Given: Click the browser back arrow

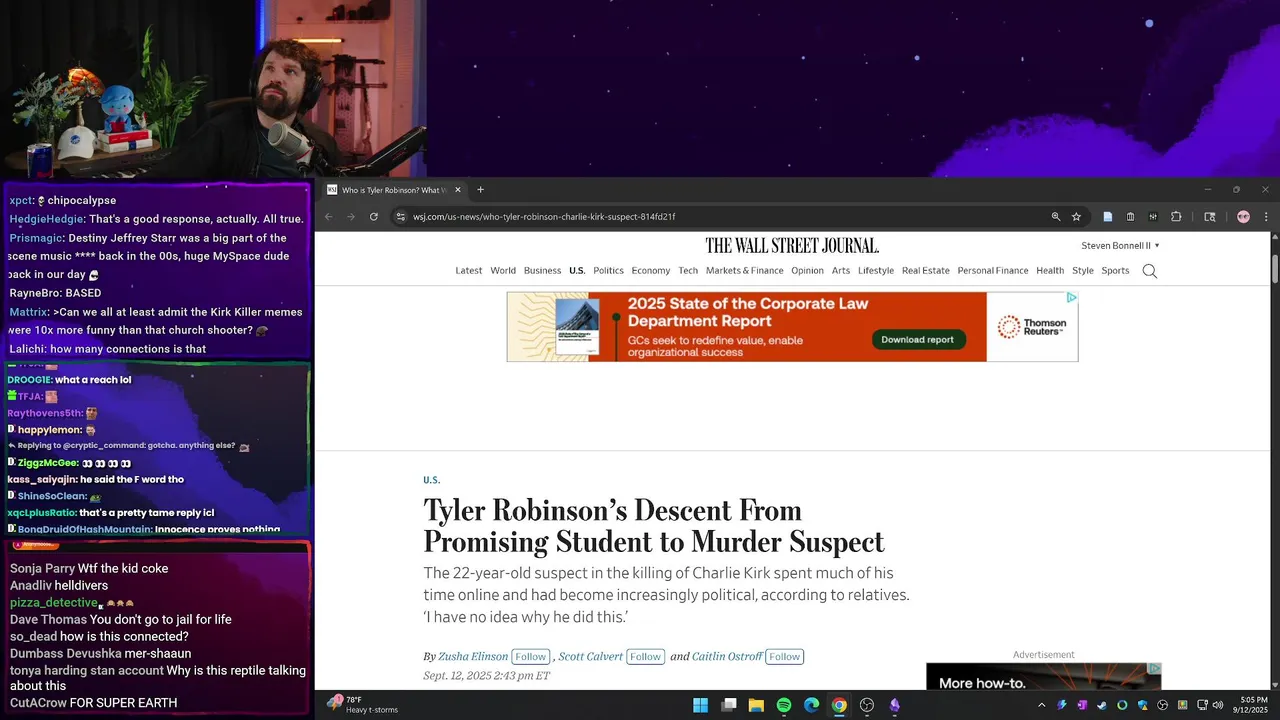Looking at the screenshot, I should coord(329,216).
